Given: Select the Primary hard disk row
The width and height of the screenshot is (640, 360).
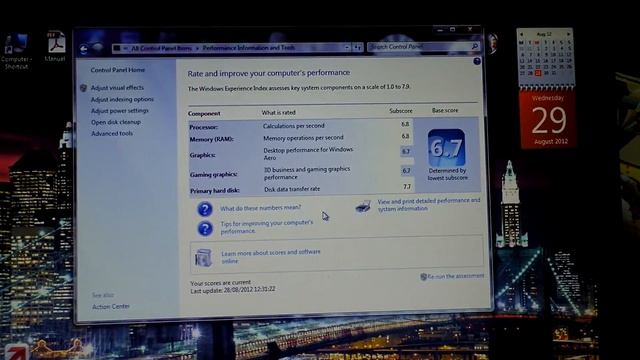Looking at the screenshot, I should [x=301, y=189].
